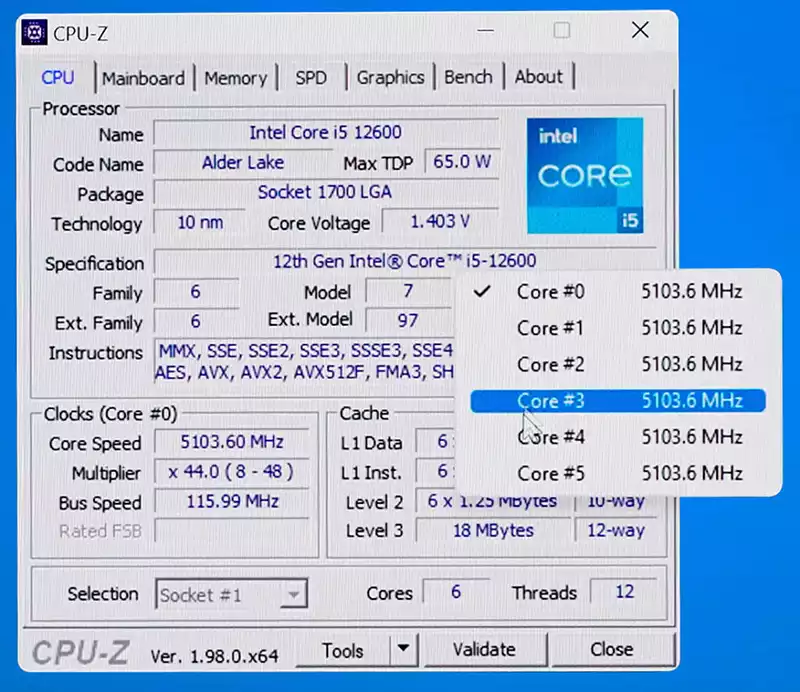Image resolution: width=800 pixels, height=692 pixels.
Task: Close the CPU-Z window with X
Action: coord(640,30)
